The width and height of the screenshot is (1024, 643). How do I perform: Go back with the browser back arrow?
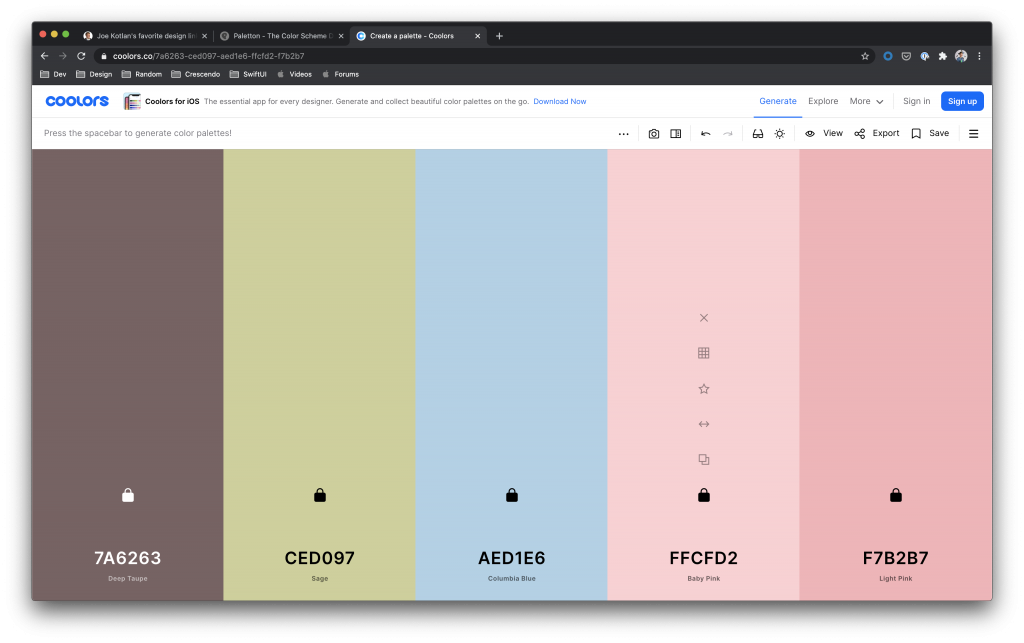[44, 56]
